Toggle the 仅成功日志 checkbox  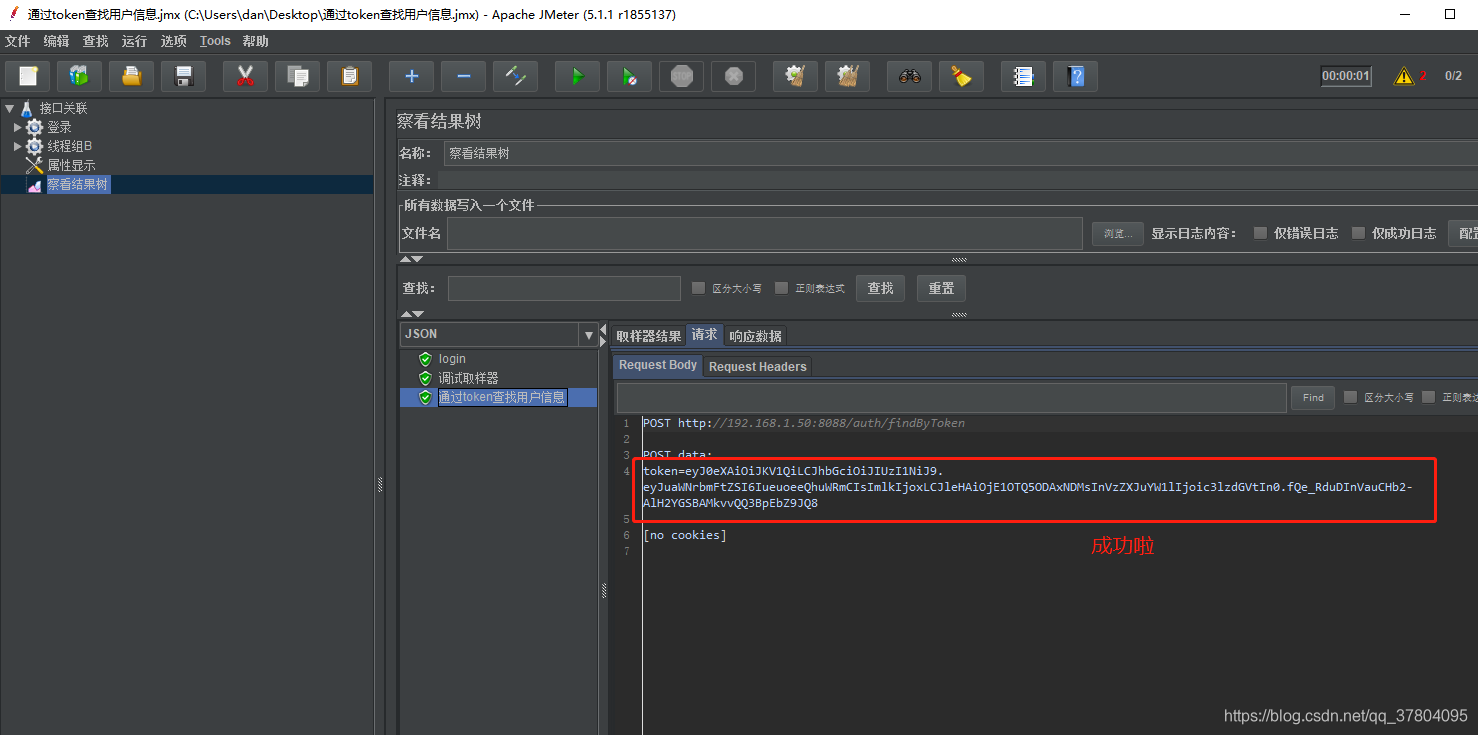point(1358,233)
